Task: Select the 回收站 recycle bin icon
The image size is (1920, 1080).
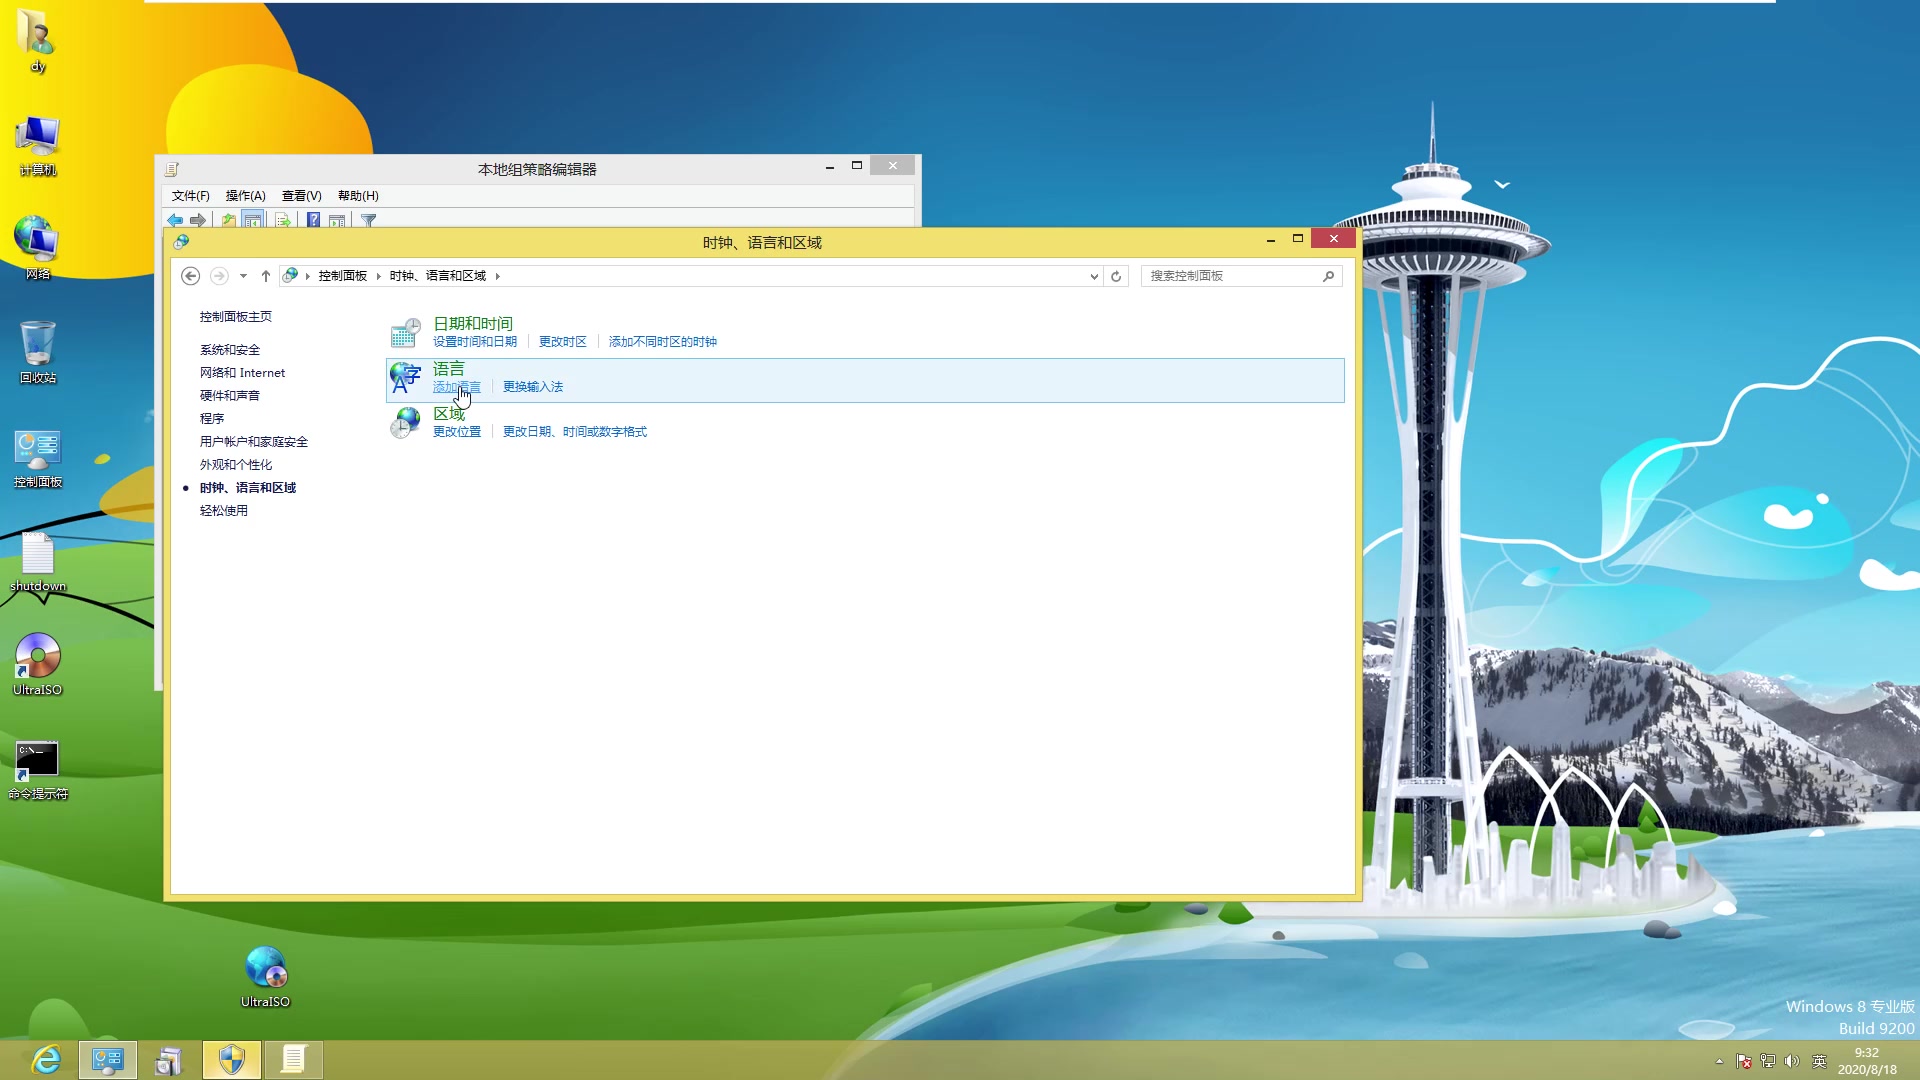Action: (37, 353)
